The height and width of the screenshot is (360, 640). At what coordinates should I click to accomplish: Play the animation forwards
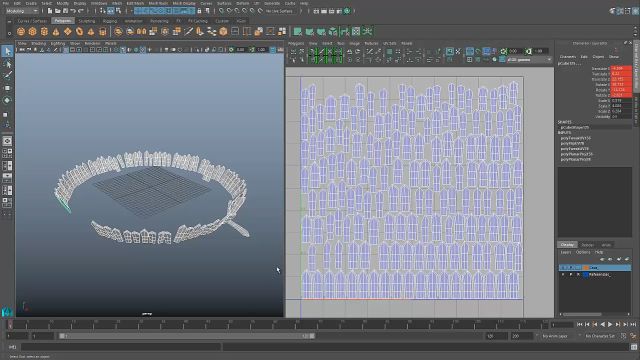pyautogui.click(x=610, y=324)
